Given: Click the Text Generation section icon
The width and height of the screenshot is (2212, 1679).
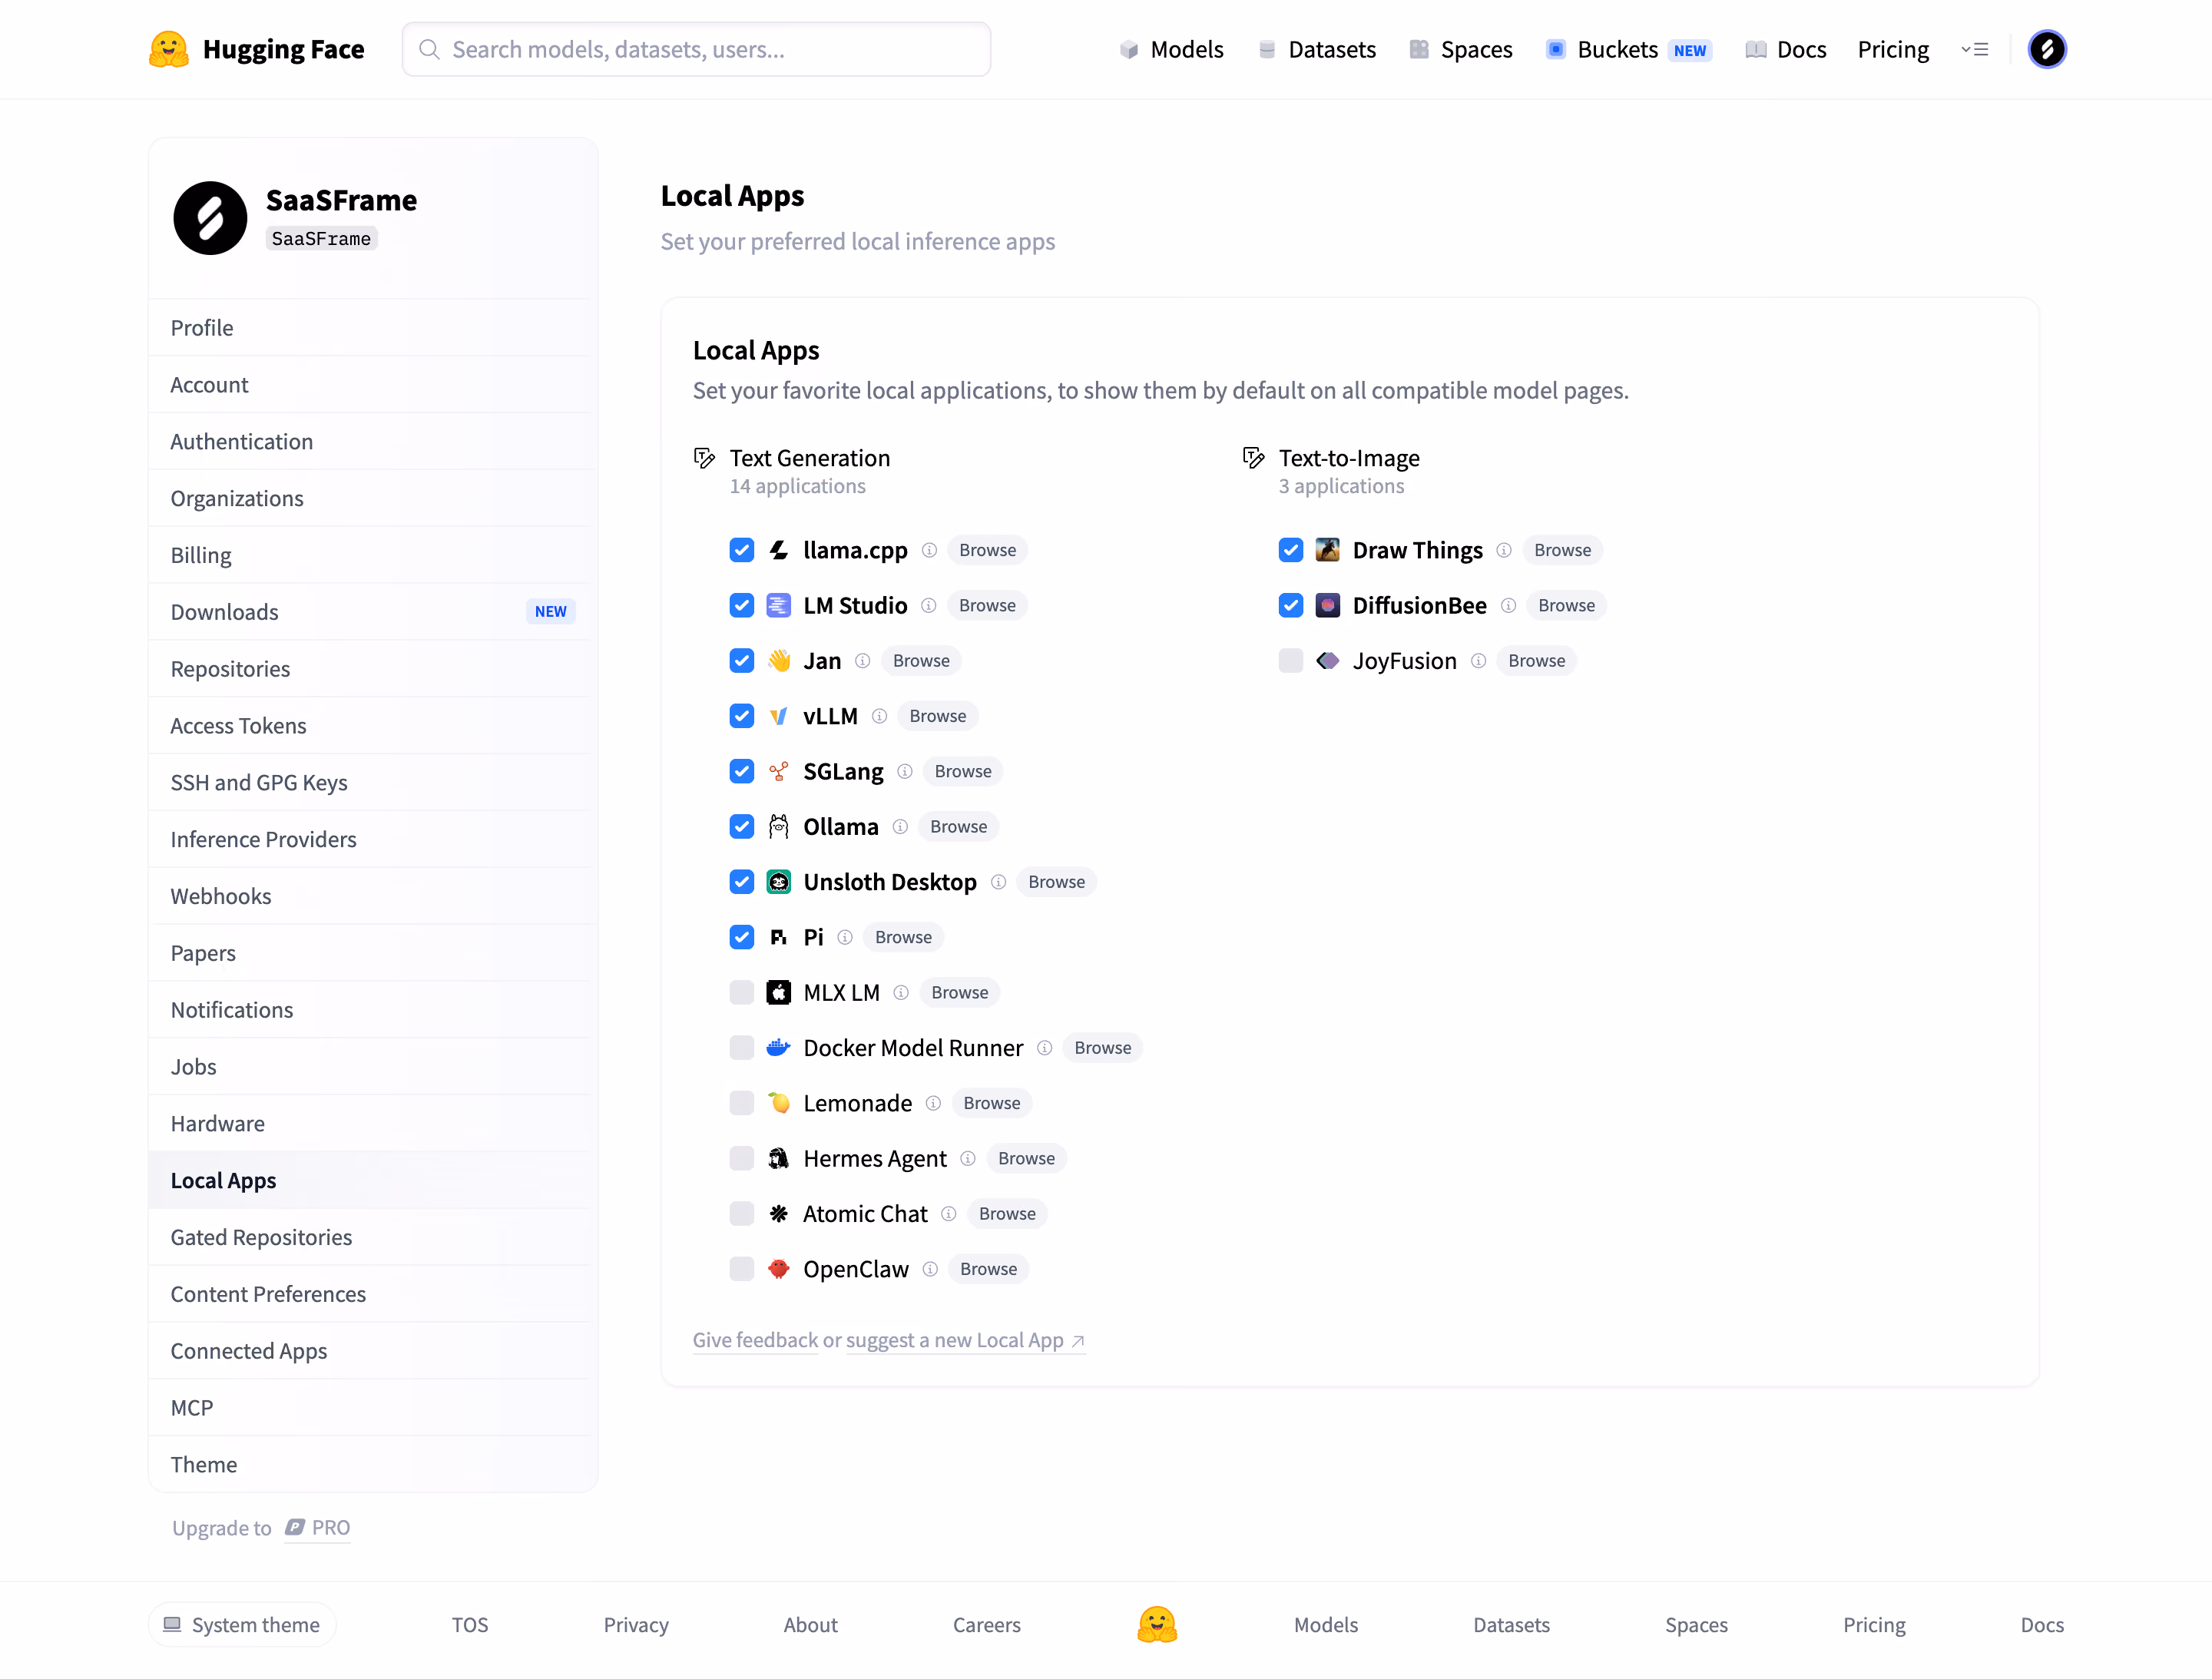Looking at the screenshot, I should point(704,458).
